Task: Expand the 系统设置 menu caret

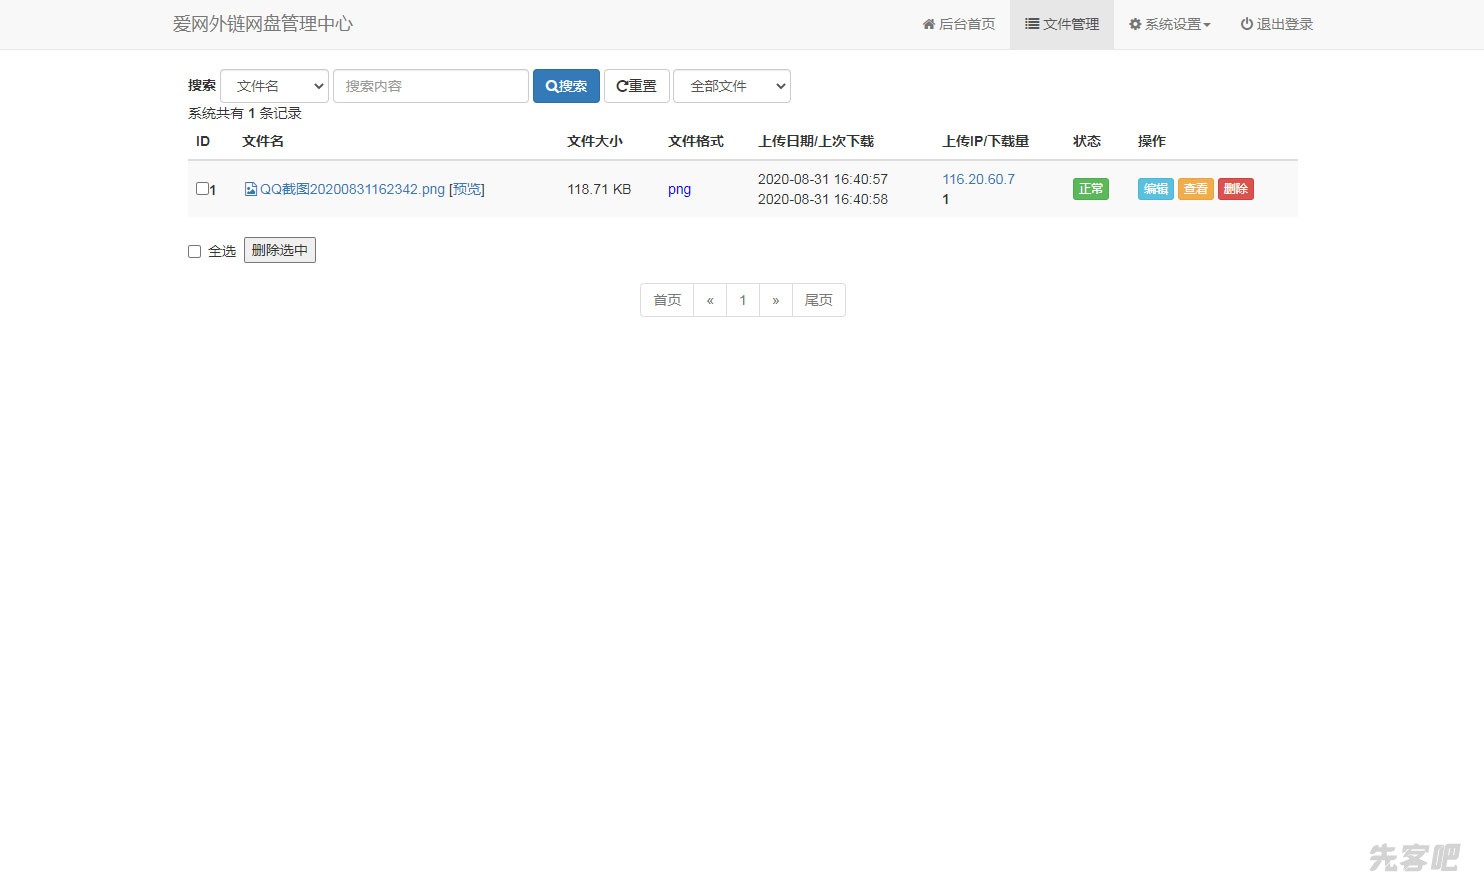Action: [x=1207, y=25]
